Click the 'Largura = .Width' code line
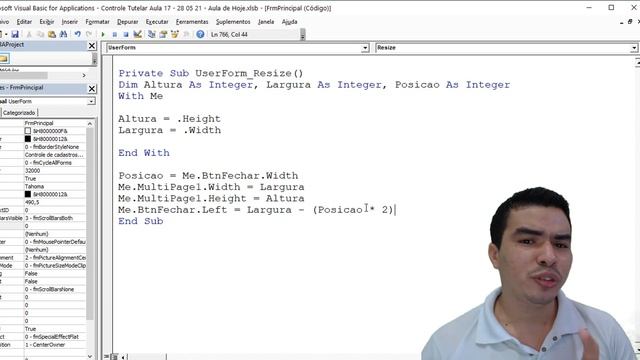Image resolution: width=640 pixels, height=360 pixels. [169, 130]
